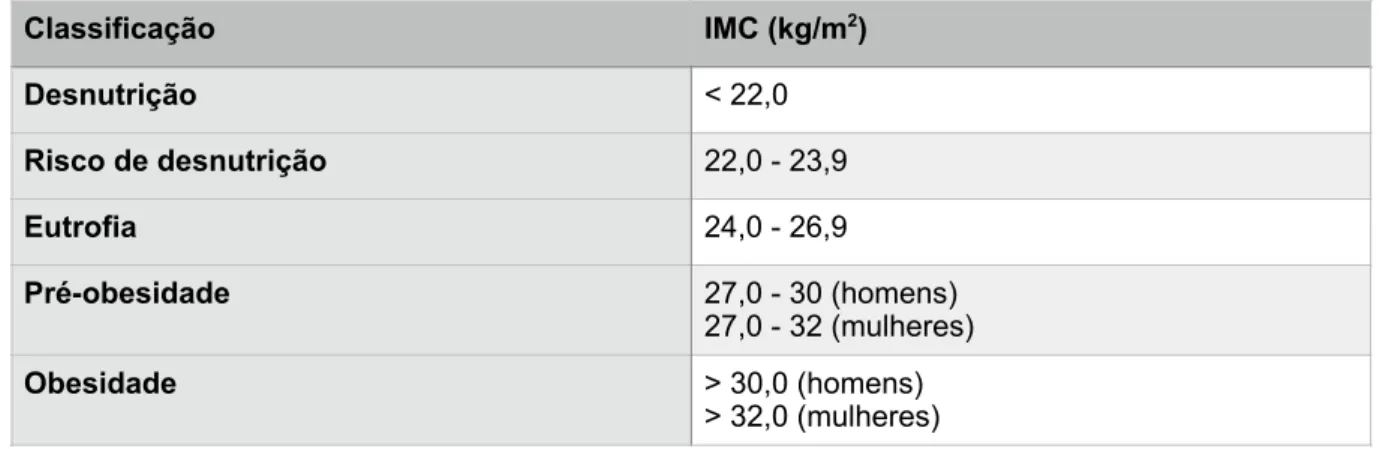Click the value < 22,0
Screen dimensions: 1395x449
(x=745, y=96)
